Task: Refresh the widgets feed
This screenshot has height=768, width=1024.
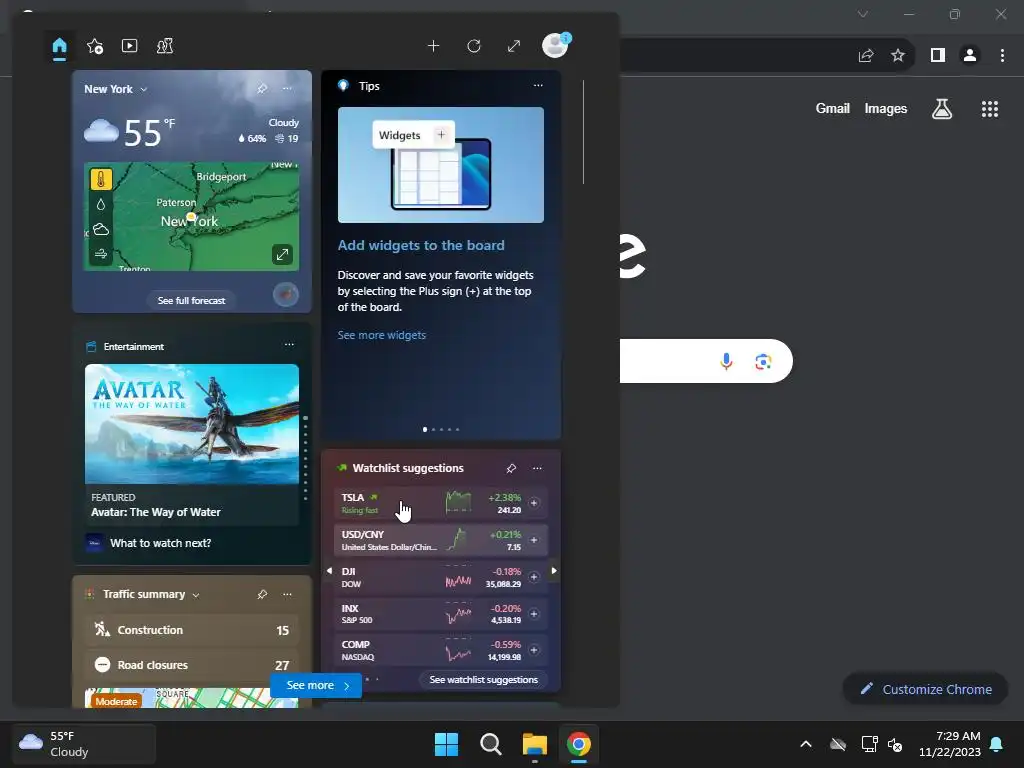Action: [474, 46]
